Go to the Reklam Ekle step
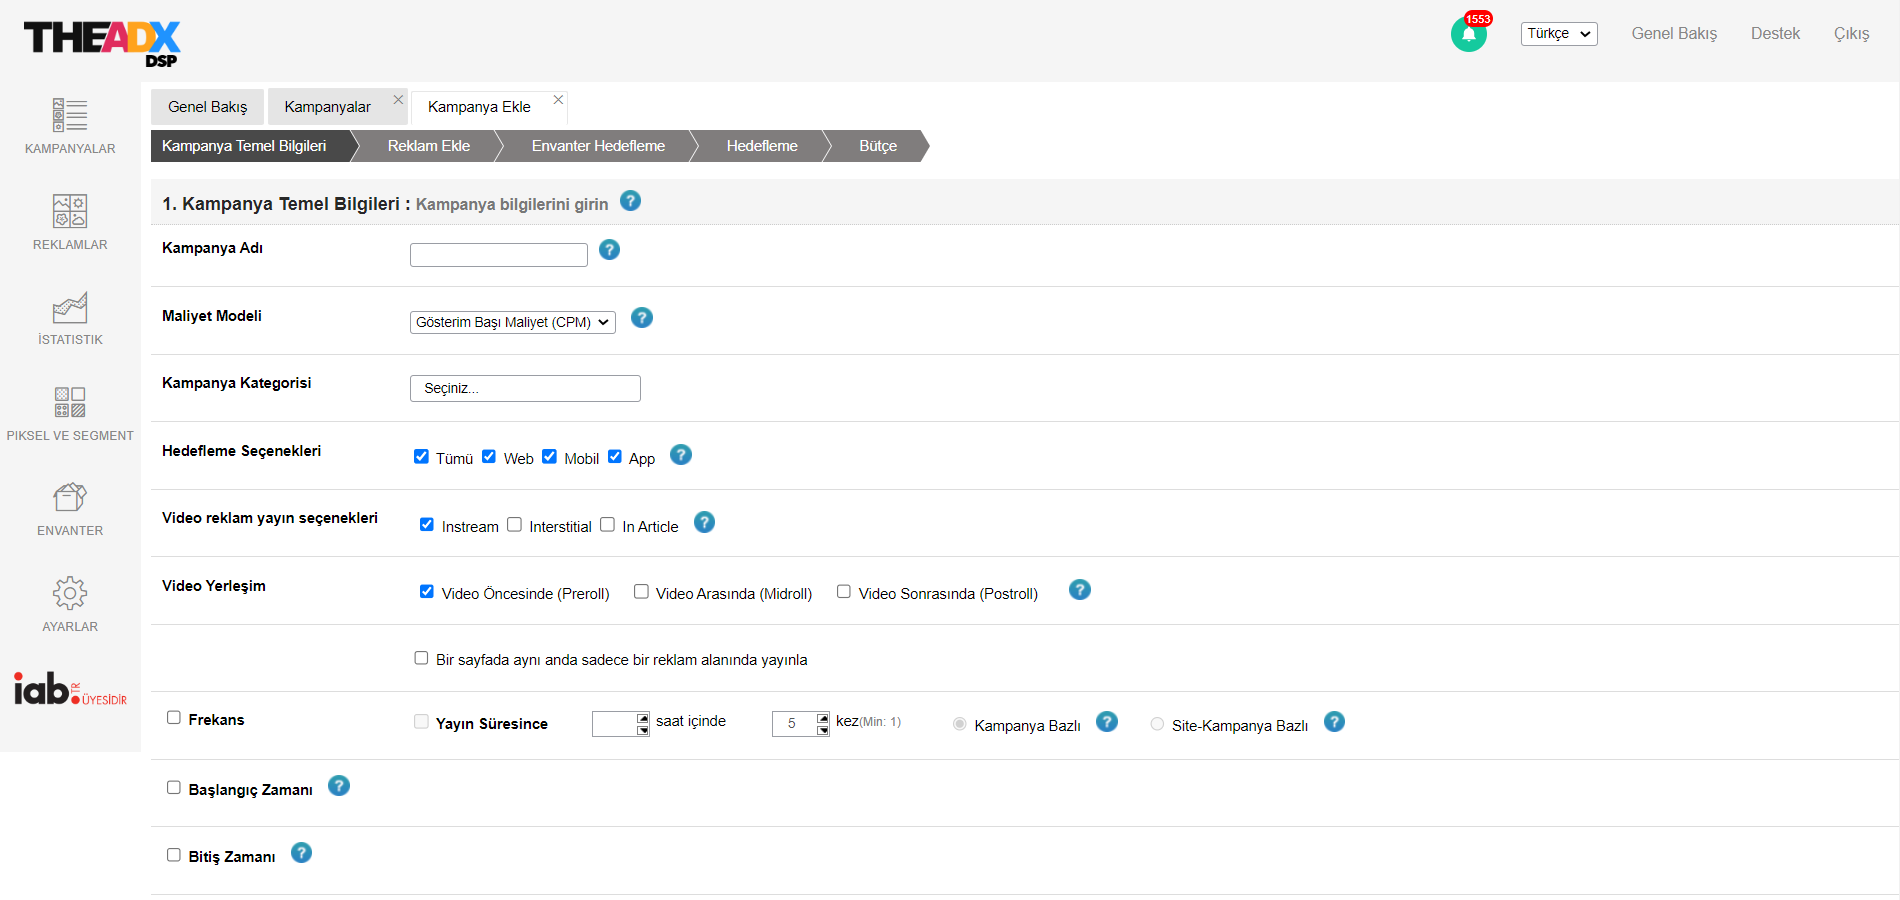1900x900 pixels. 428,146
